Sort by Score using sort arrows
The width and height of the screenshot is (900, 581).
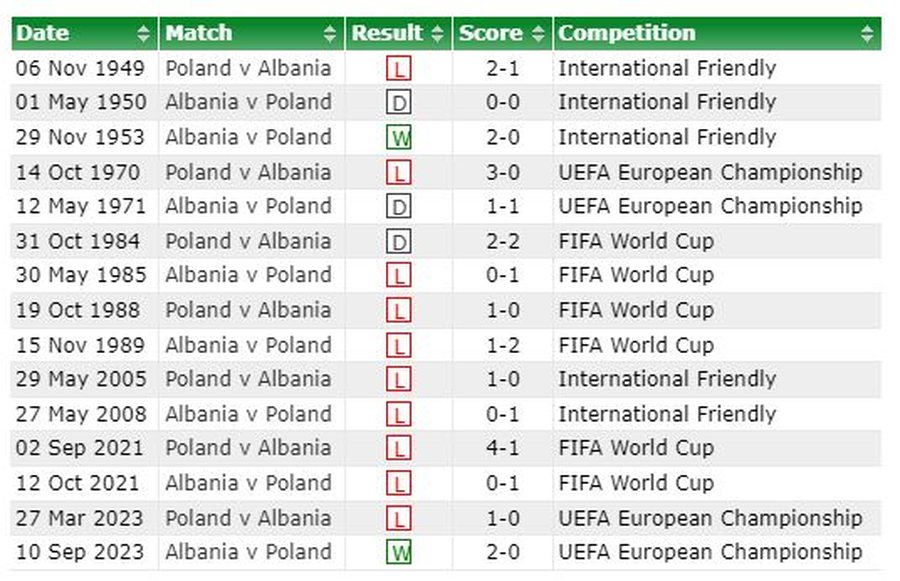[x=539, y=34]
